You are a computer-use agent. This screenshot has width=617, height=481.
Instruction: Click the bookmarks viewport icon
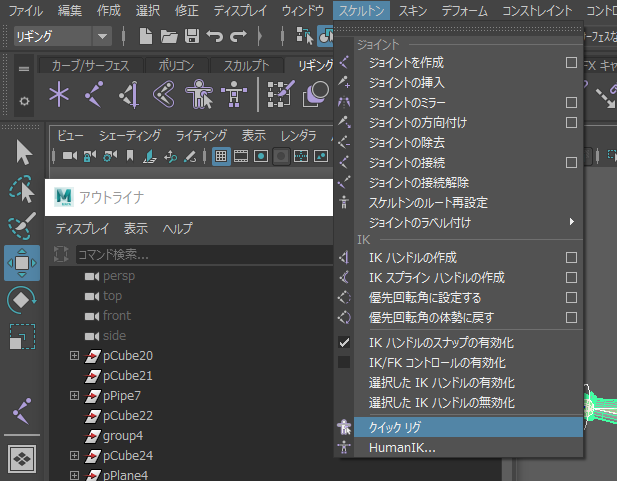coord(130,156)
